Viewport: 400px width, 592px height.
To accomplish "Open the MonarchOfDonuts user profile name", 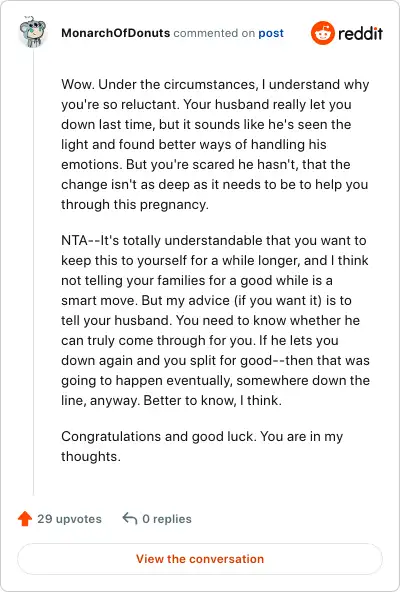I will click(x=116, y=33).
